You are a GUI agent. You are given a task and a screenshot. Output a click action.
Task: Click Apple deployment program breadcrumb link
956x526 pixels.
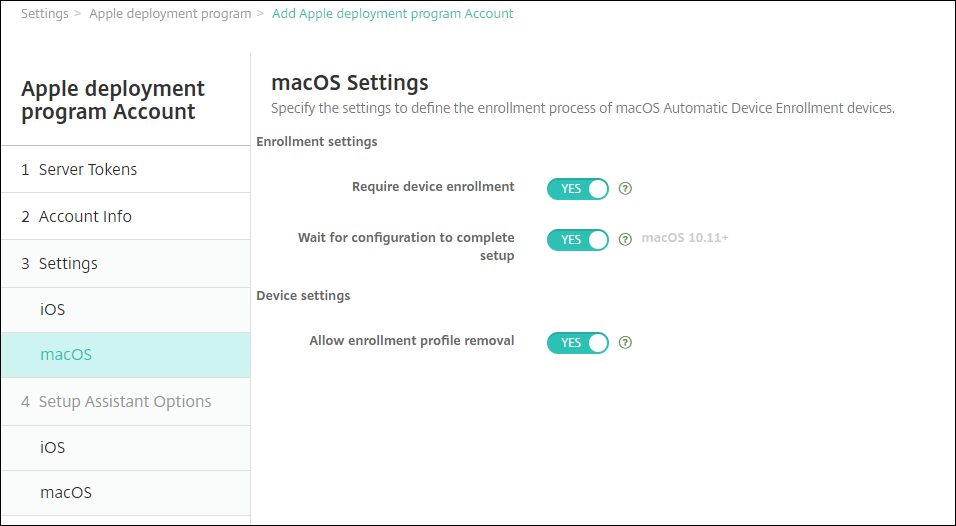169,14
